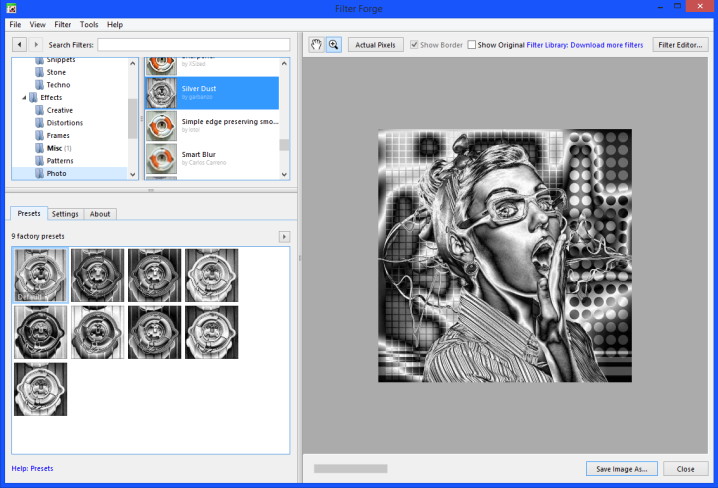
Task: Select second preset in second row
Action: pos(98,332)
